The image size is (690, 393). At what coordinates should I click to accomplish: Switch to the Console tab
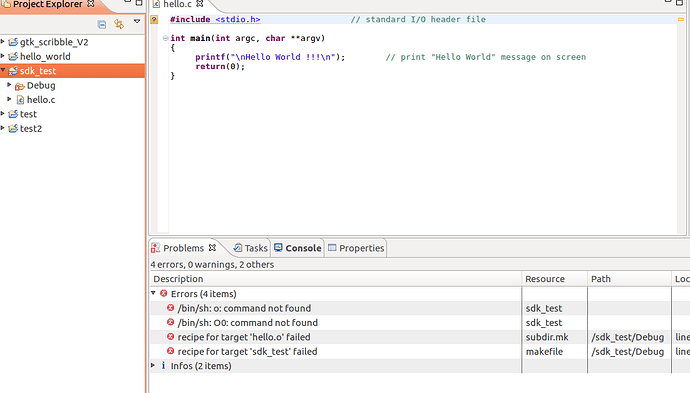(x=303, y=248)
